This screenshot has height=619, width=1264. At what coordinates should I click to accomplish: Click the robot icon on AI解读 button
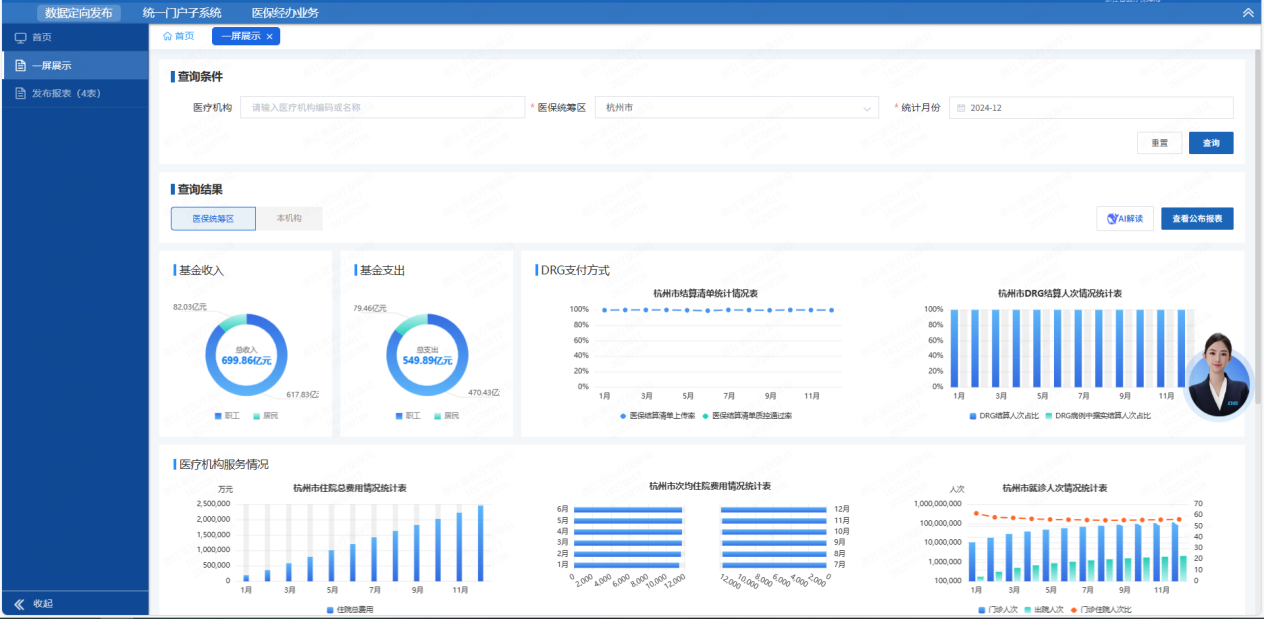coord(1112,219)
